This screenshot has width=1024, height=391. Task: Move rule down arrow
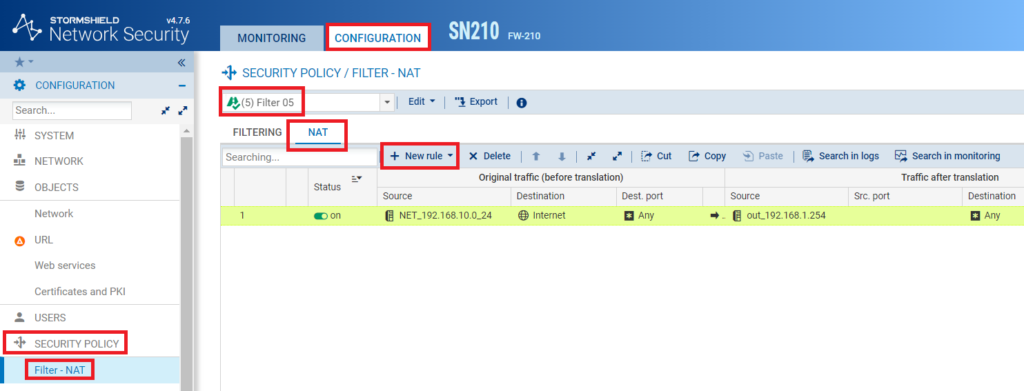point(562,156)
